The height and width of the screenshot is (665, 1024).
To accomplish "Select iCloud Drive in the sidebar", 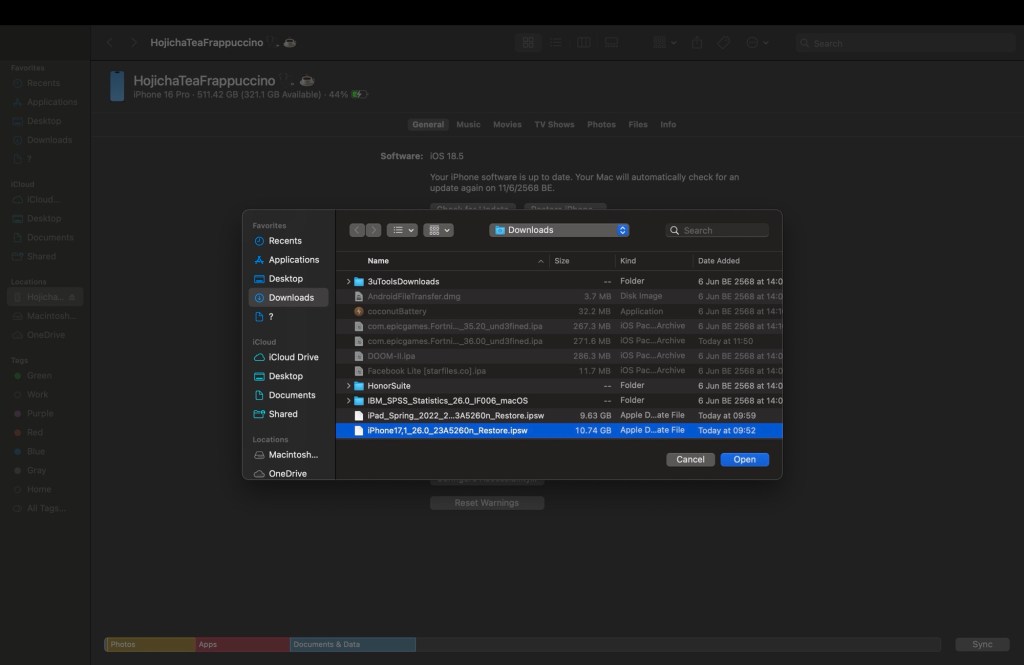I will (x=293, y=357).
